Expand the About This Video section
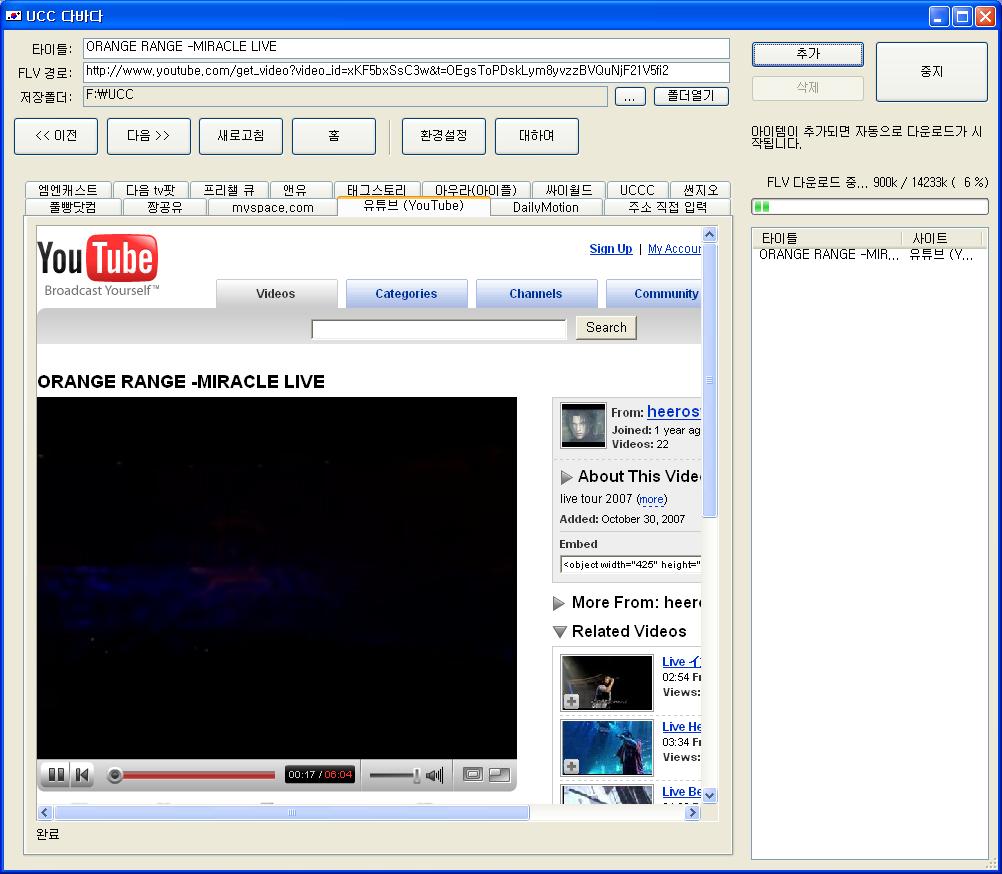Viewport: 1002px width, 874px height. click(566, 477)
